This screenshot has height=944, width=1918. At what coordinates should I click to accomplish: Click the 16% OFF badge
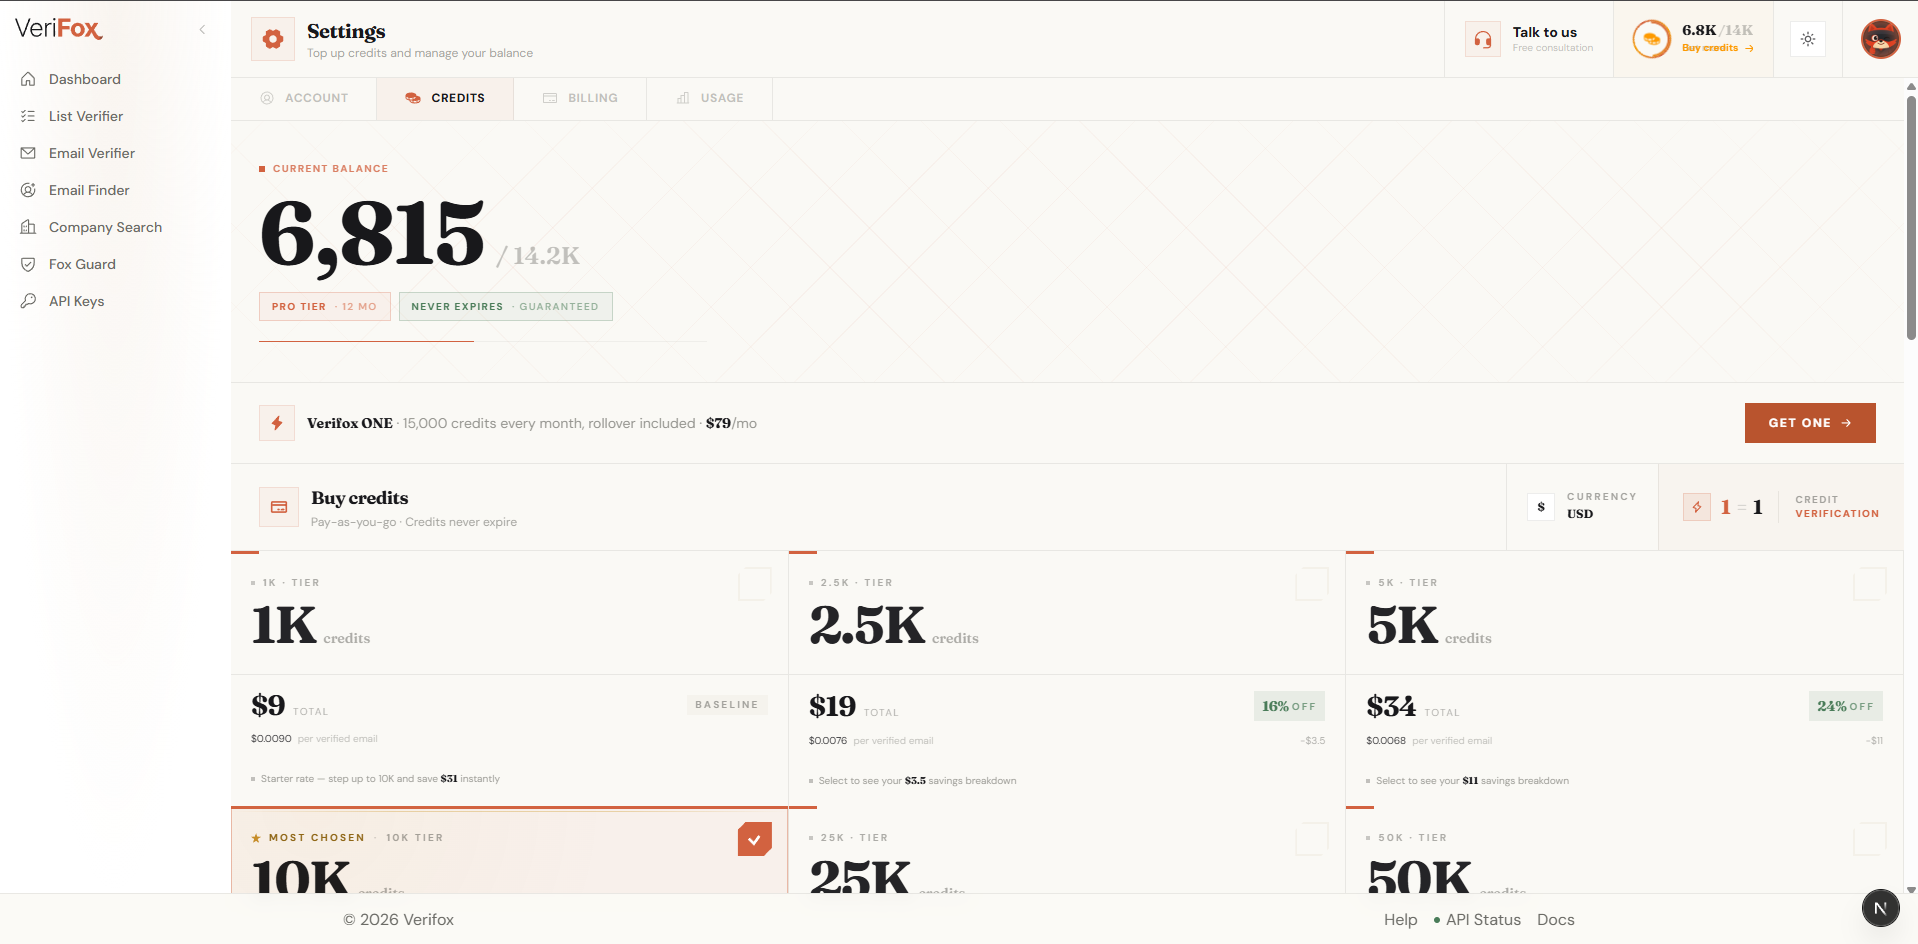click(1289, 706)
